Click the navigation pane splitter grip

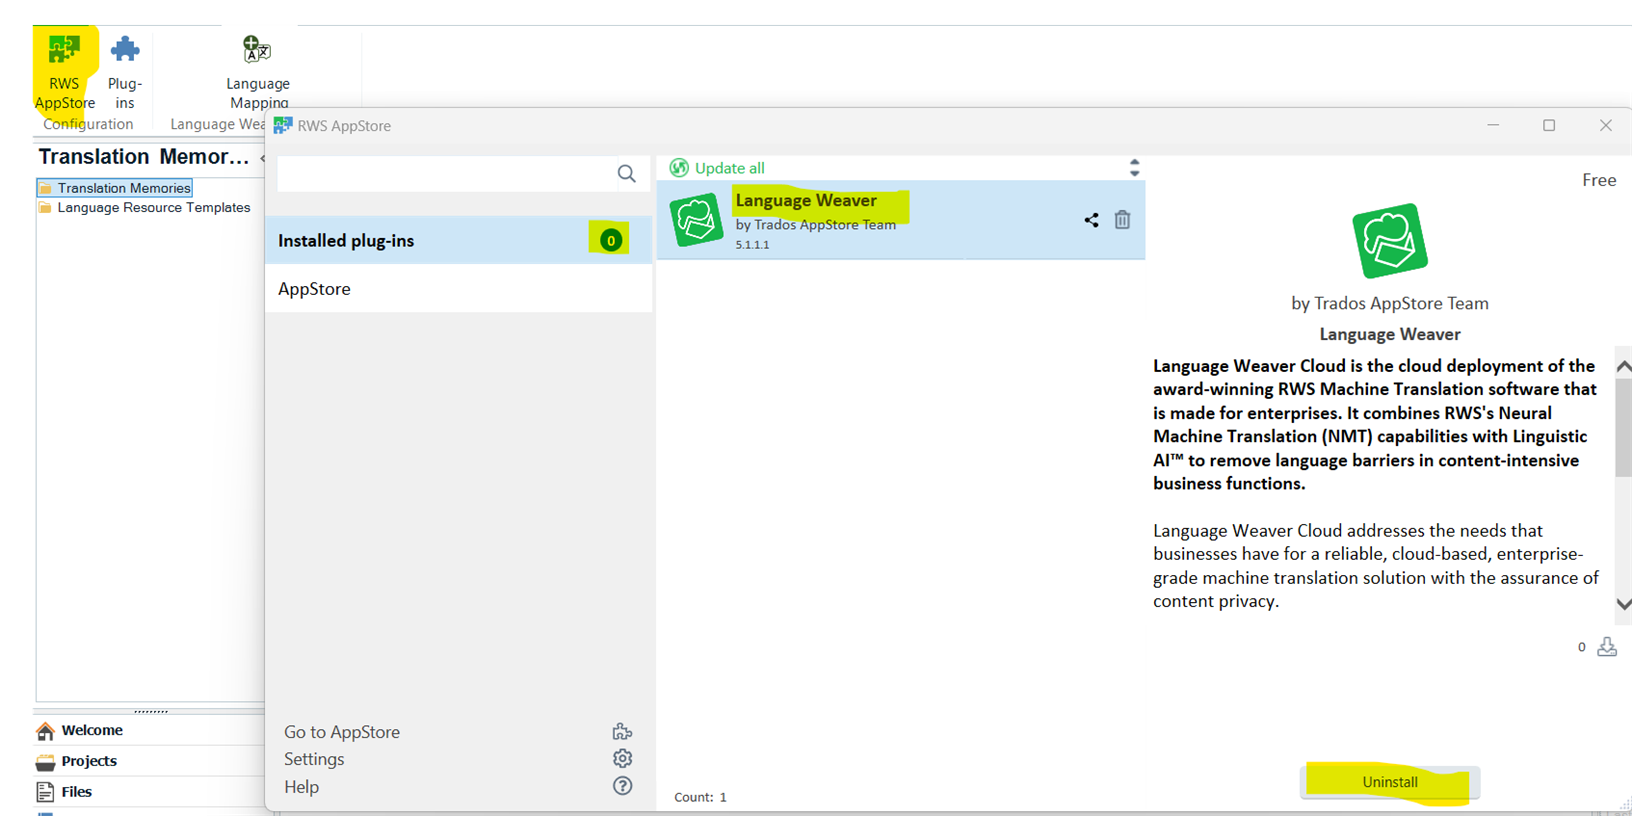point(151,711)
